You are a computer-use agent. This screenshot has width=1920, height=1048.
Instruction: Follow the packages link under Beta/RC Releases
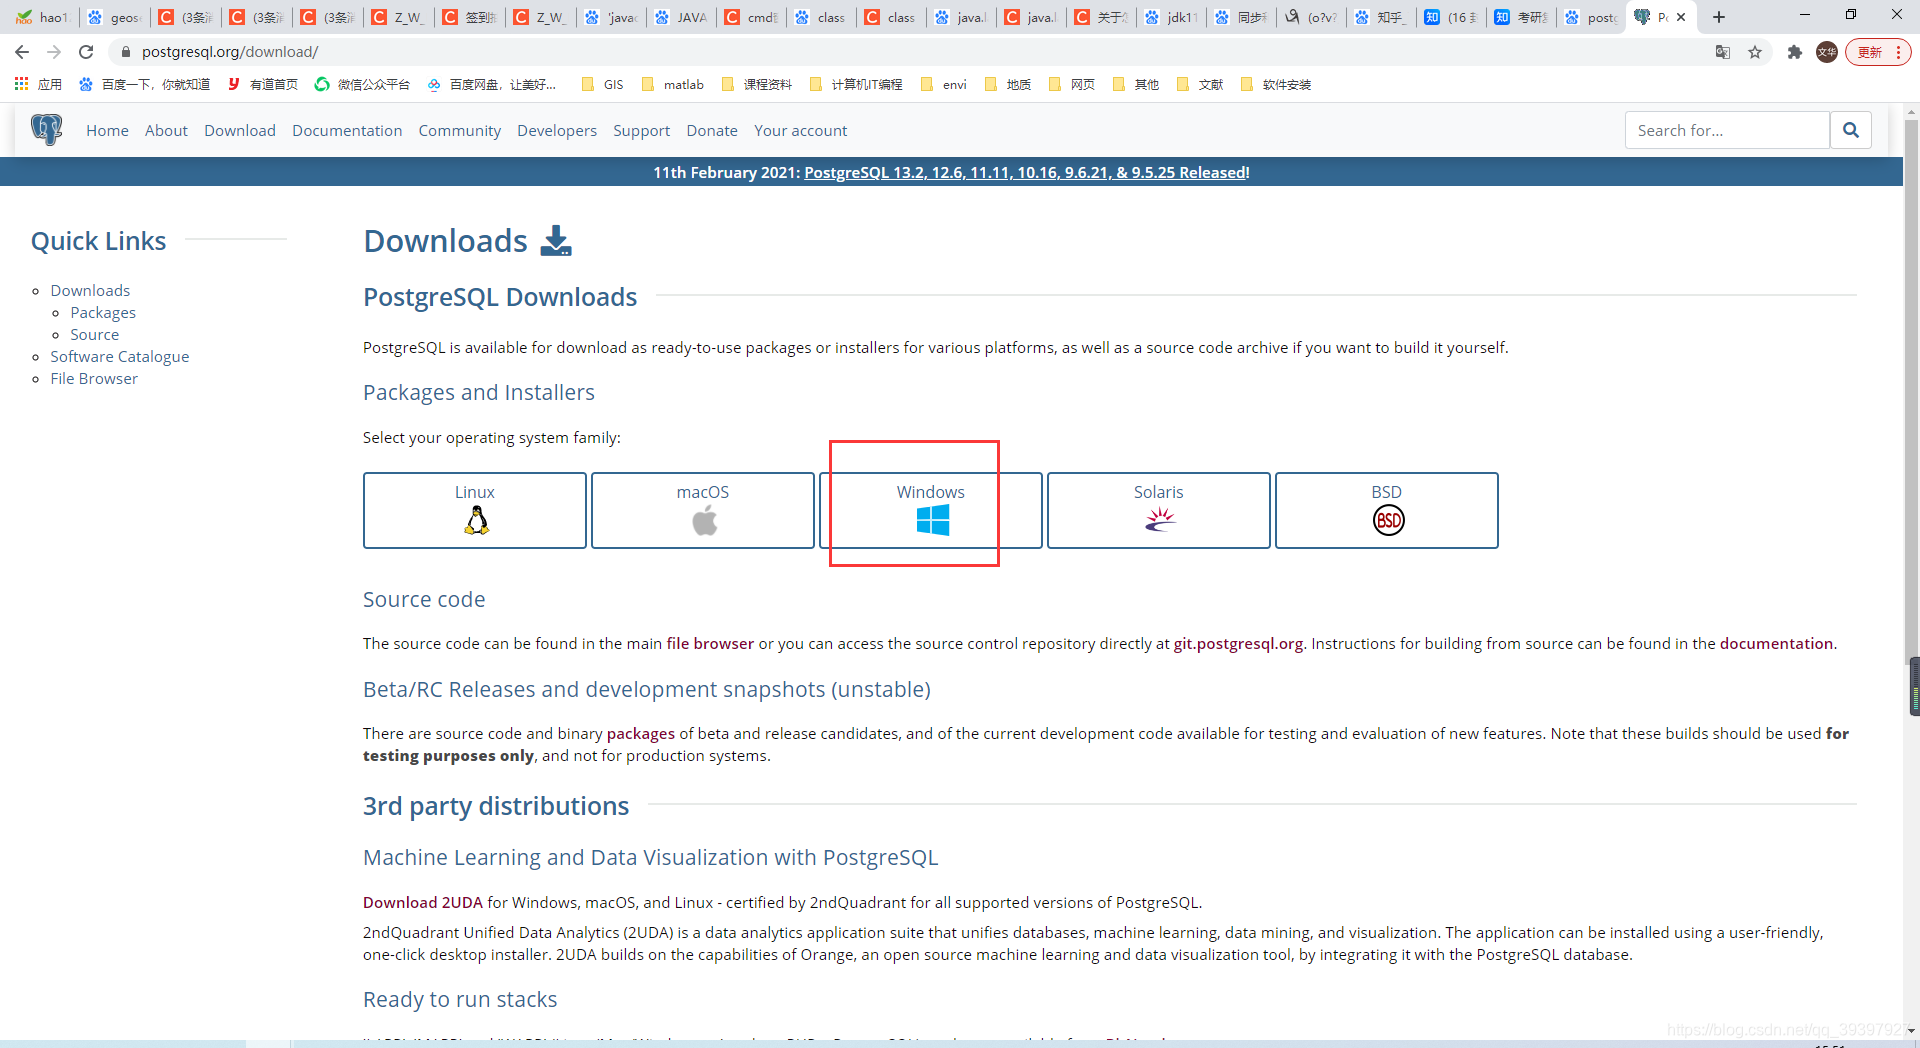[x=640, y=733]
